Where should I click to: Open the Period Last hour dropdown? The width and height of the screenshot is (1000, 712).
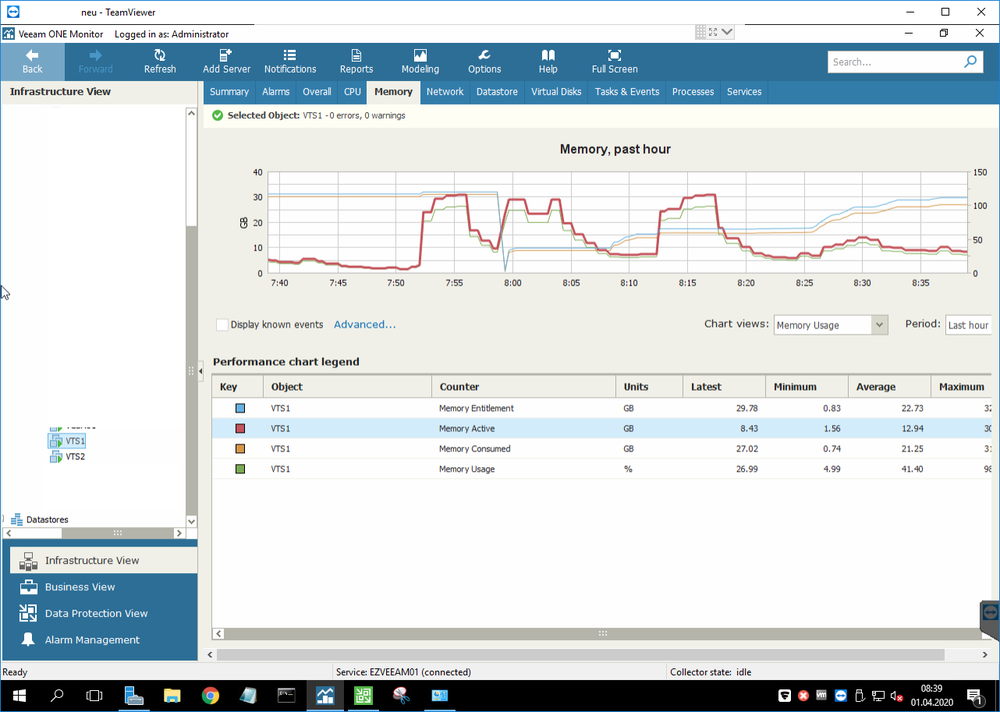pos(968,325)
